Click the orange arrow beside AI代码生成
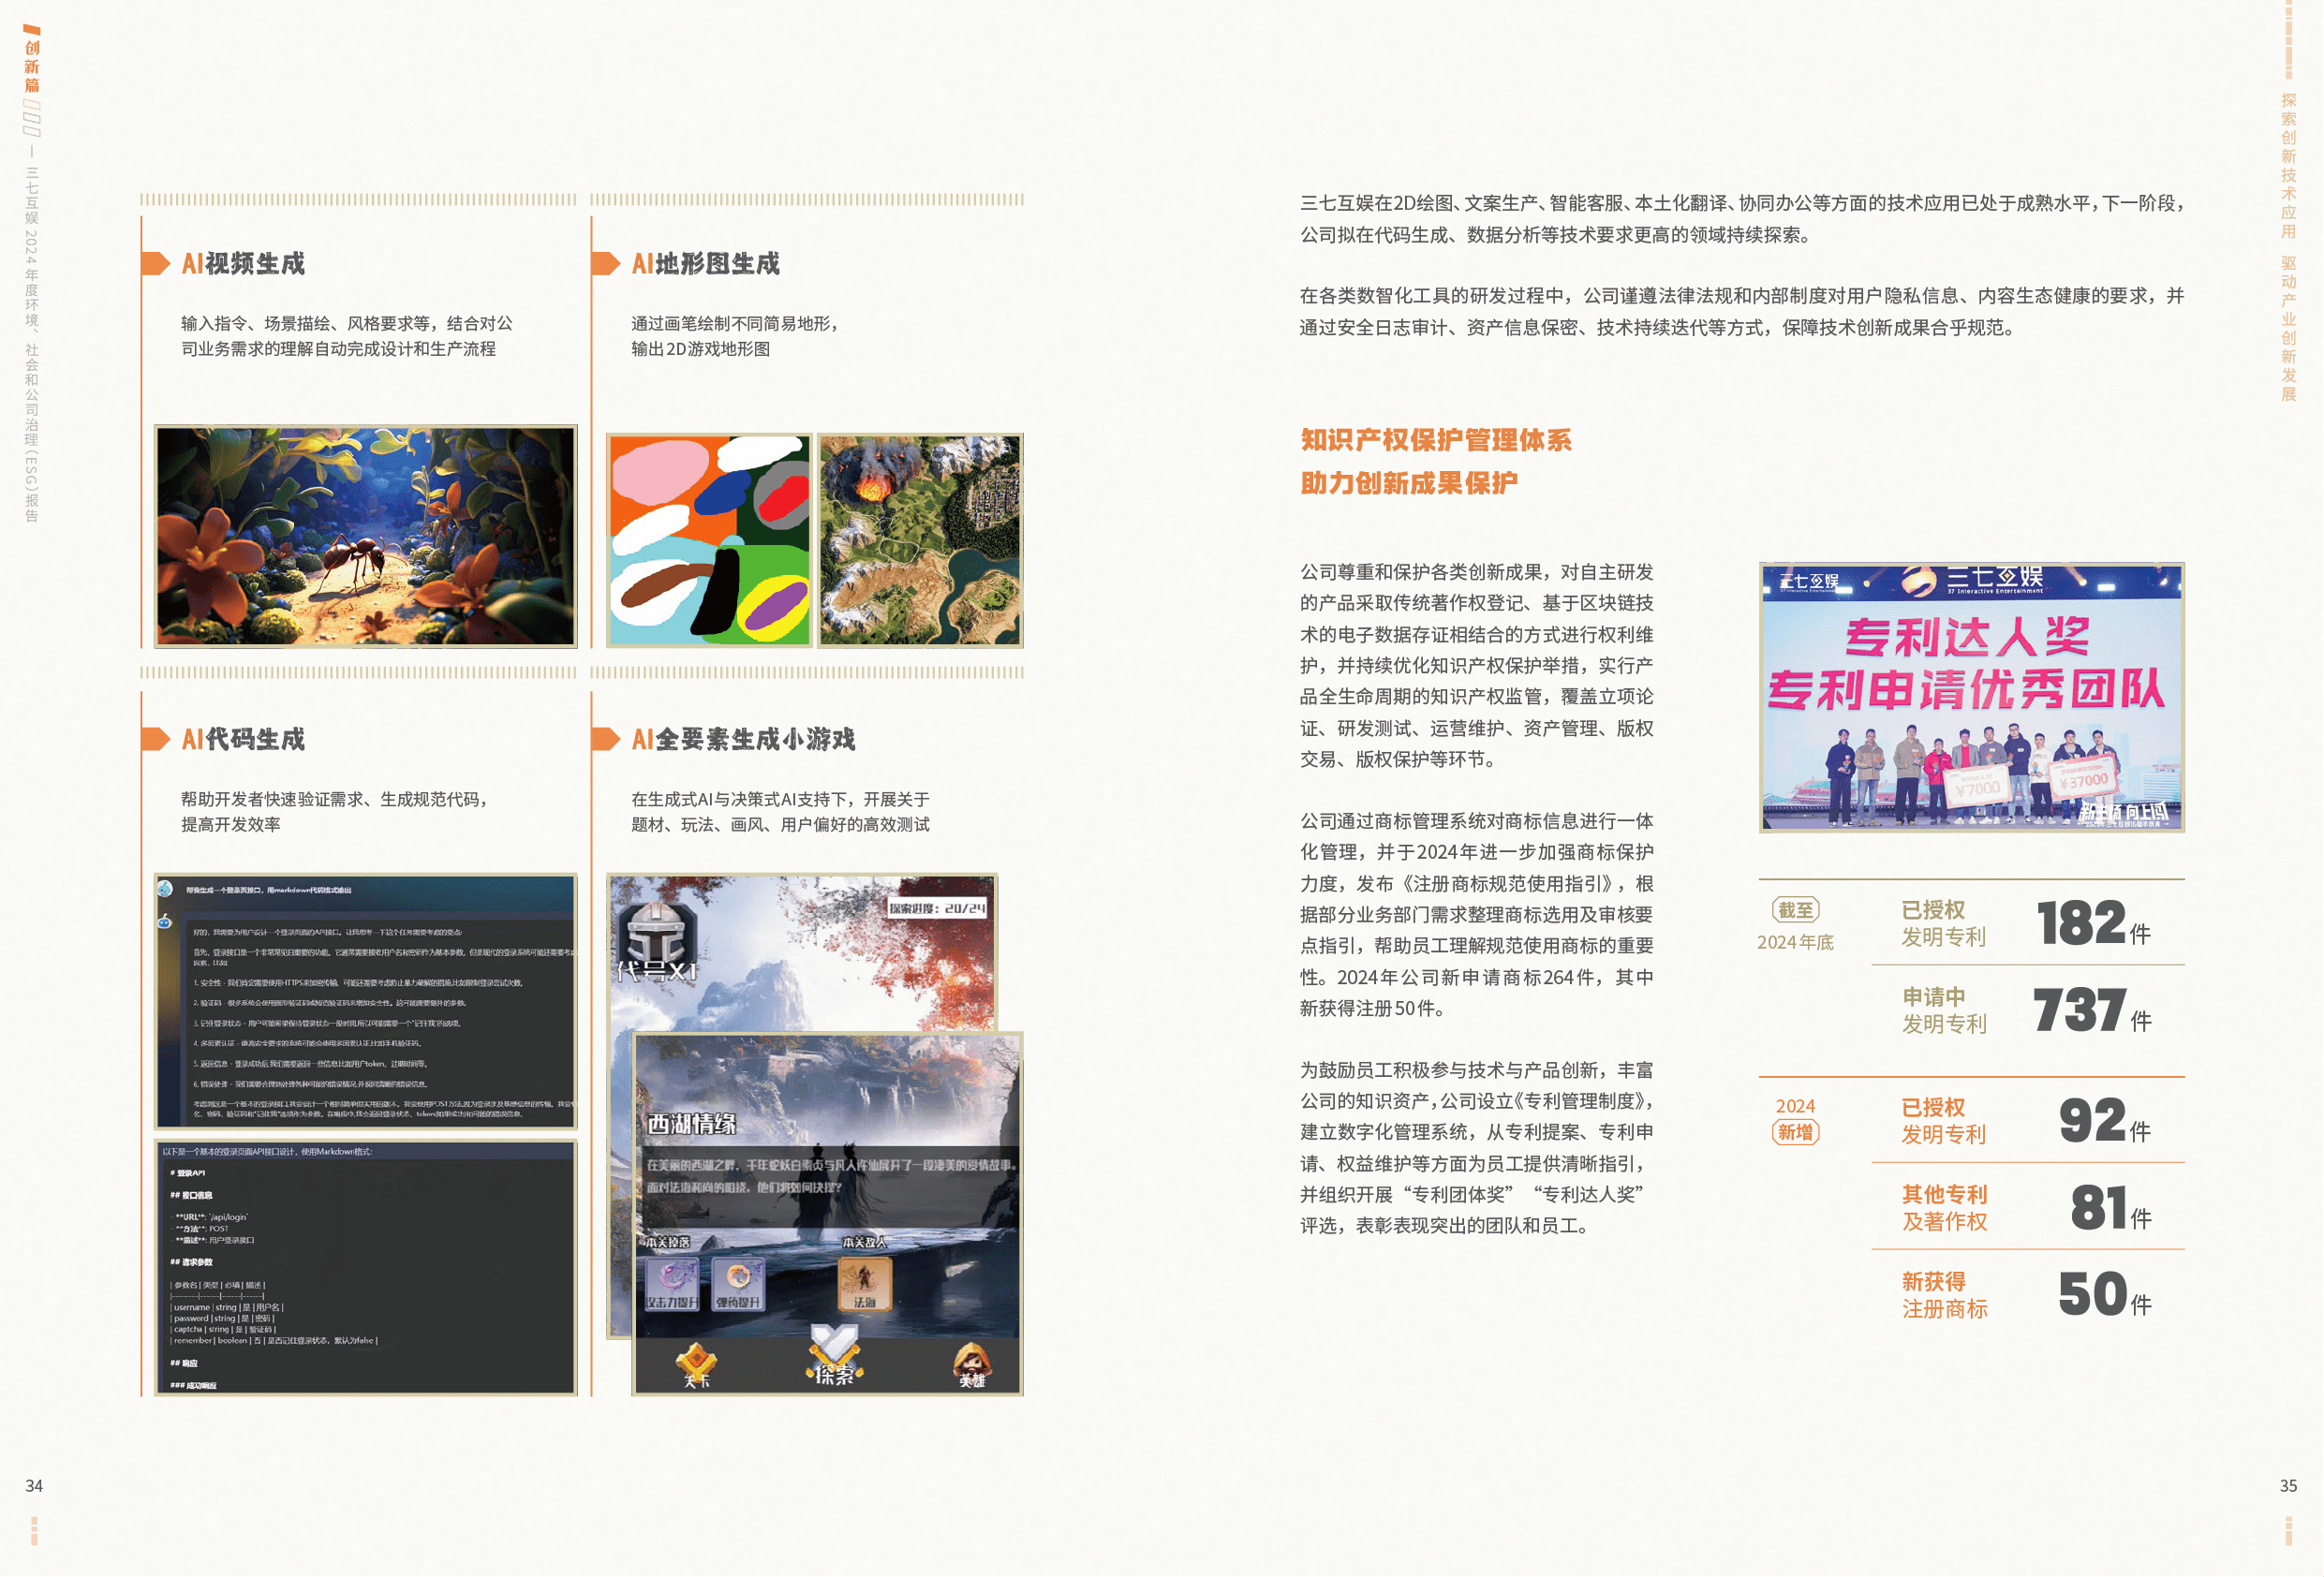Image resolution: width=2324 pixels, height=1577 pixels. pyautogui.click(x=155, y=739)
